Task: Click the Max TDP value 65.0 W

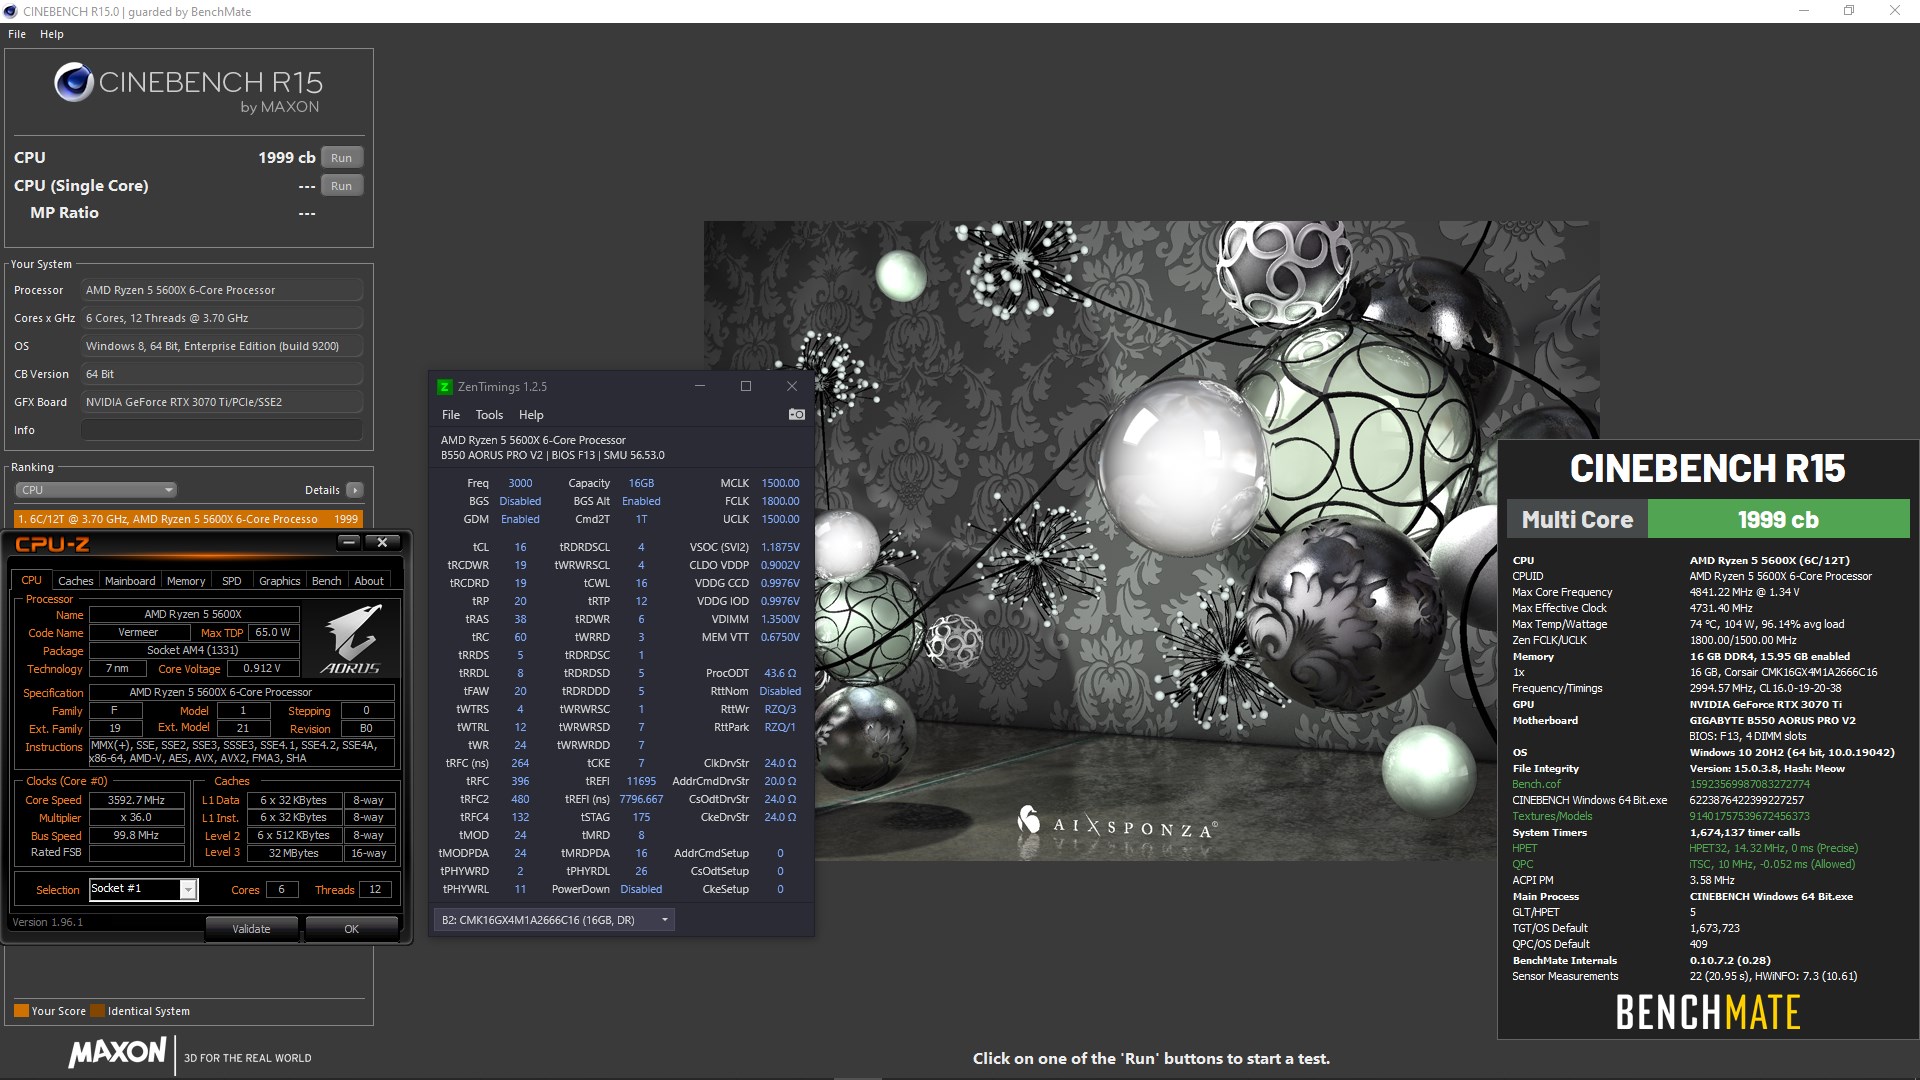Action: pos(273,632)
